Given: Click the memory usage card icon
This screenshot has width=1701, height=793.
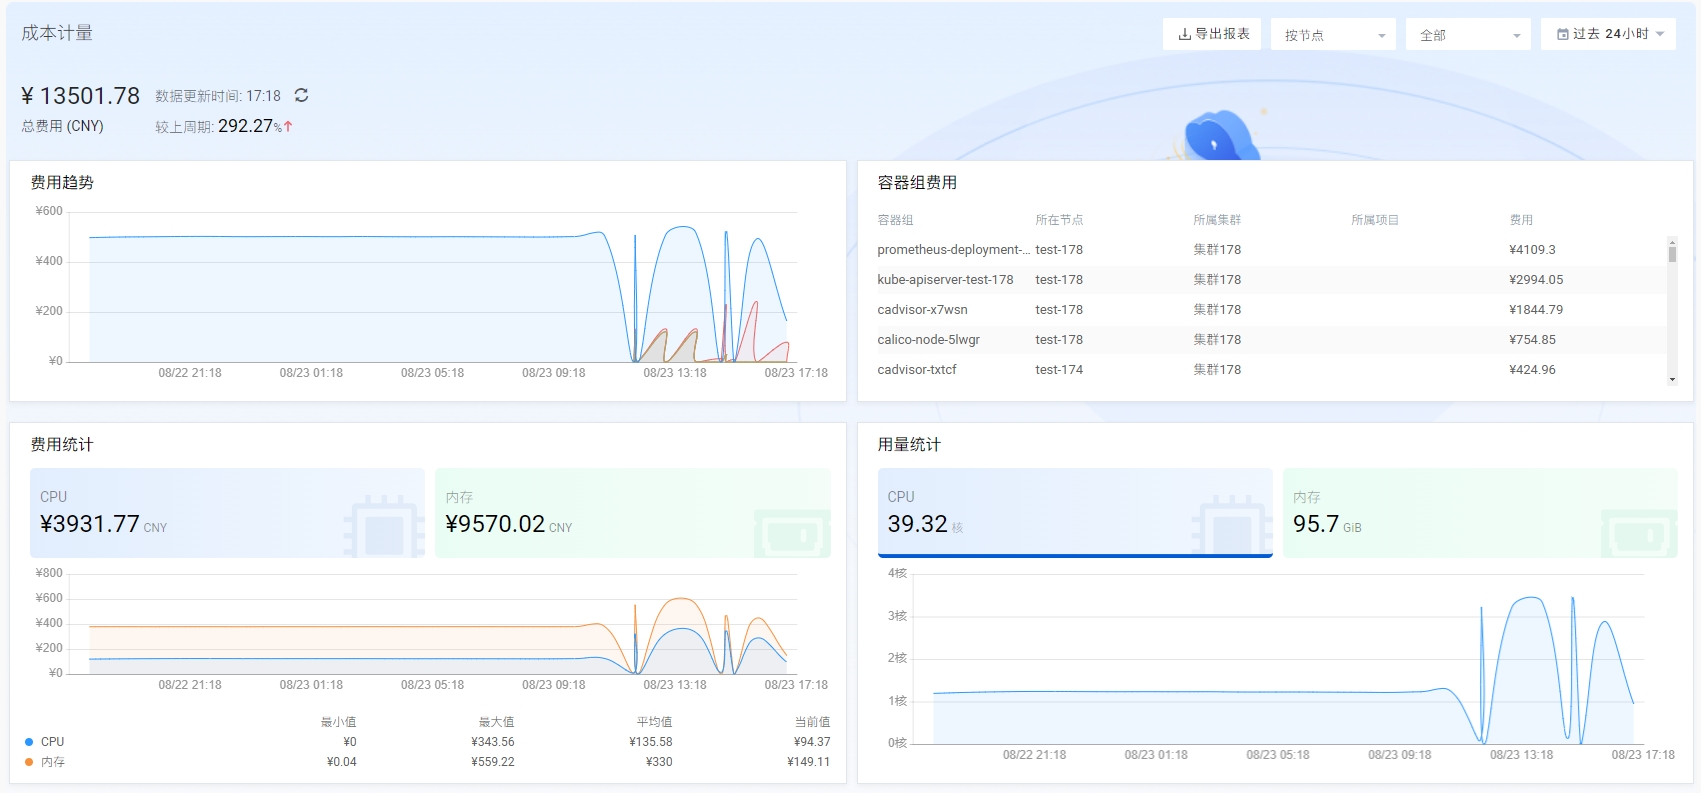Looking at the screenshot, I should [x=1638, y=530].
